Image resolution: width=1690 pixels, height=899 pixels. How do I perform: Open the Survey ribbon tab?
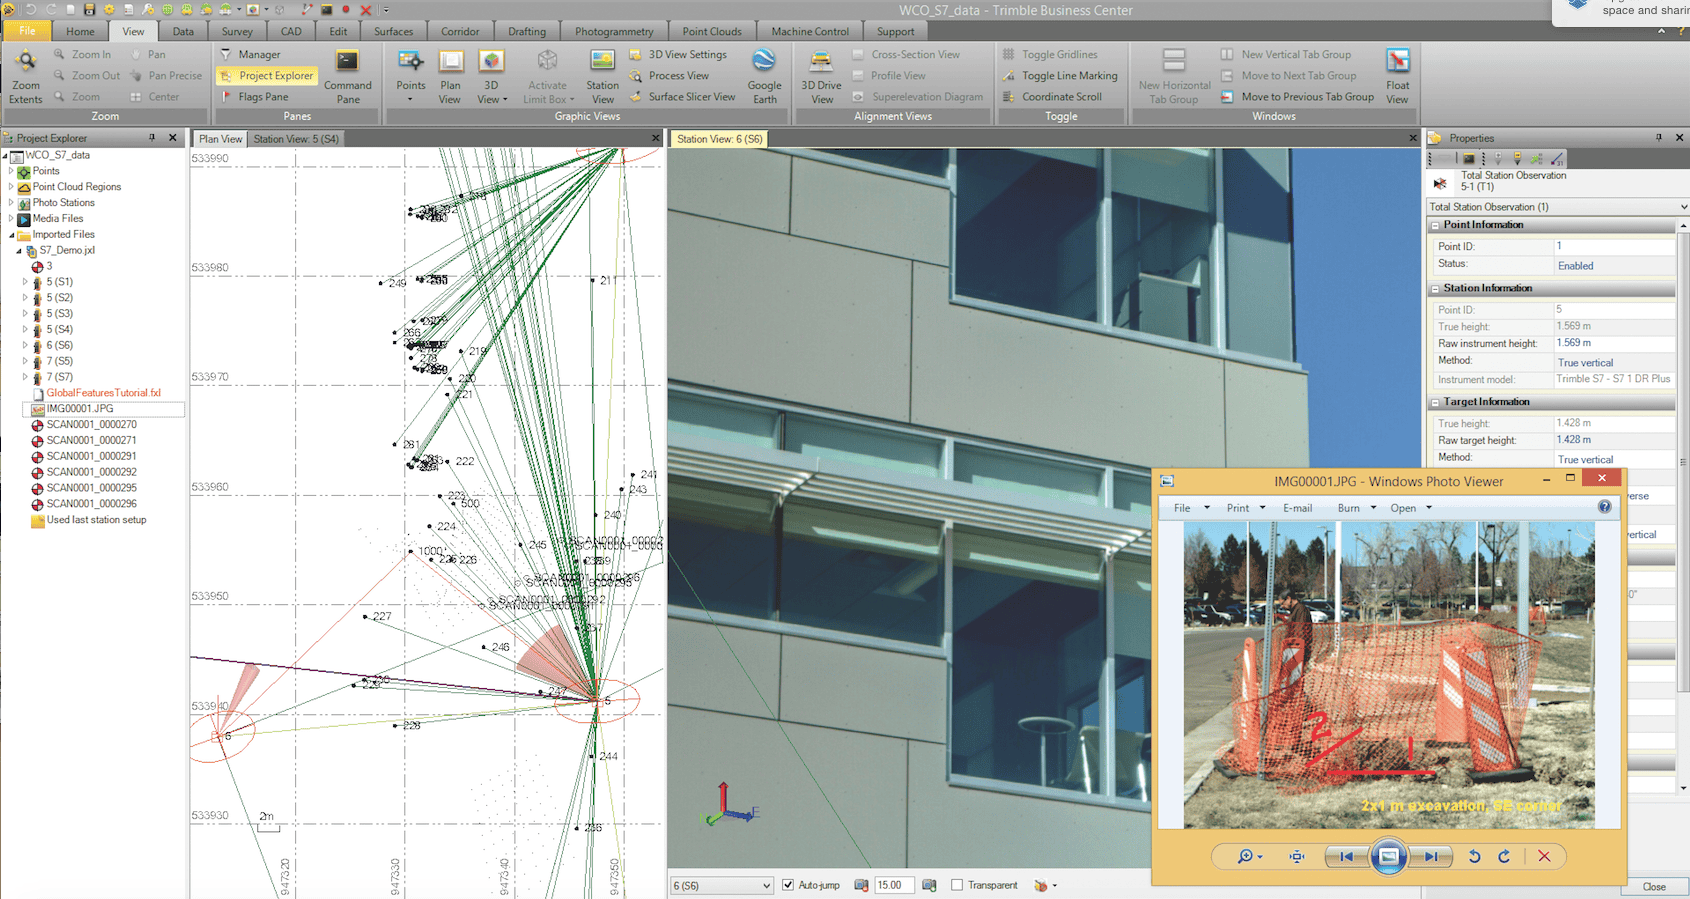point(237,31)
